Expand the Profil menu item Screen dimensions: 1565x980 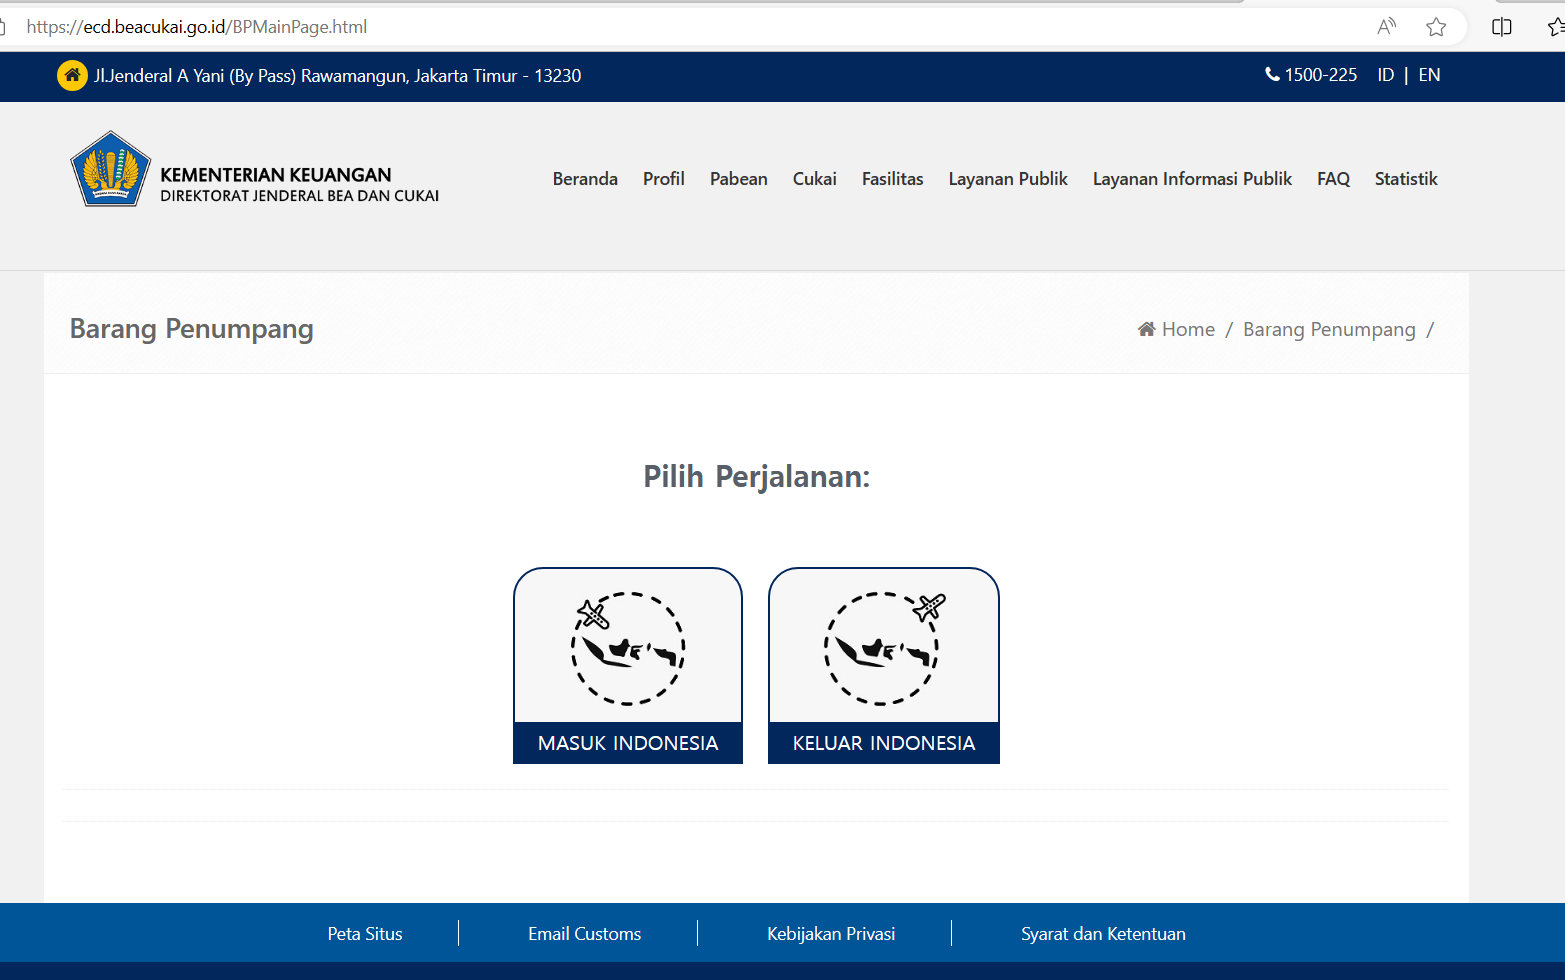[663, 179]
